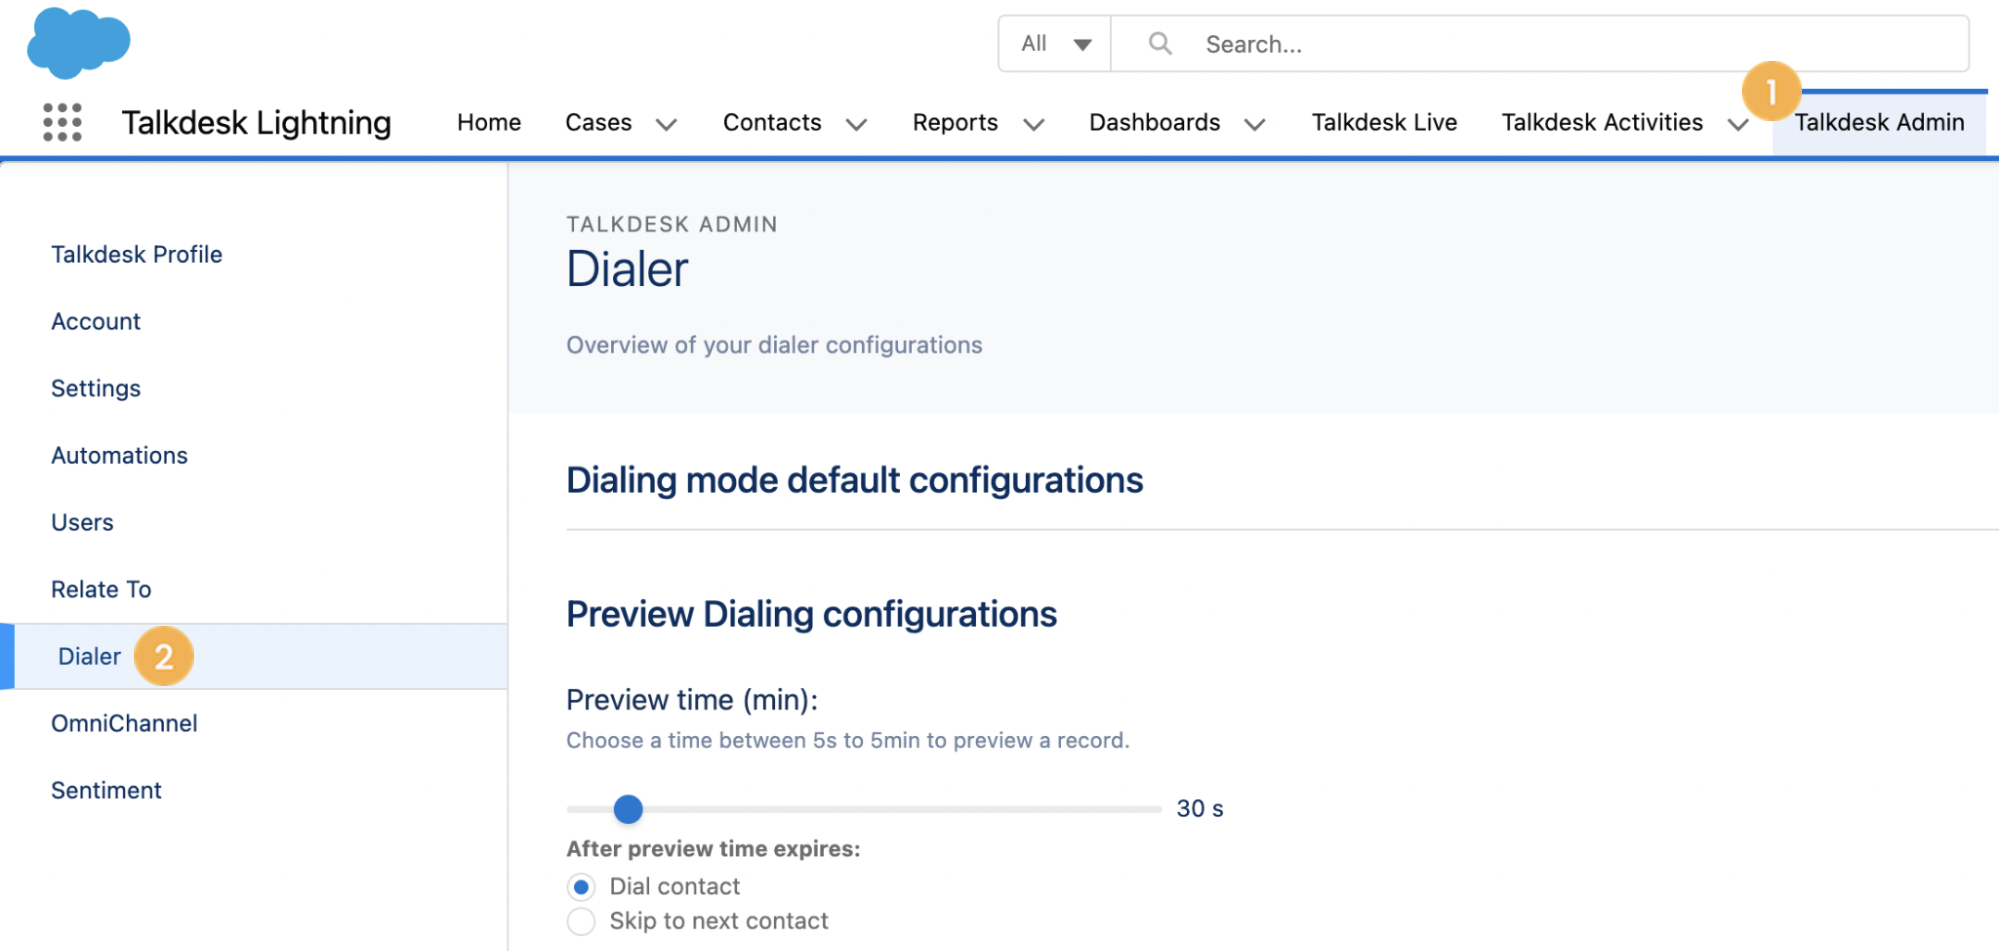
Task: Click the Preview Dialing configurations heading
Action: click(811, 614)
